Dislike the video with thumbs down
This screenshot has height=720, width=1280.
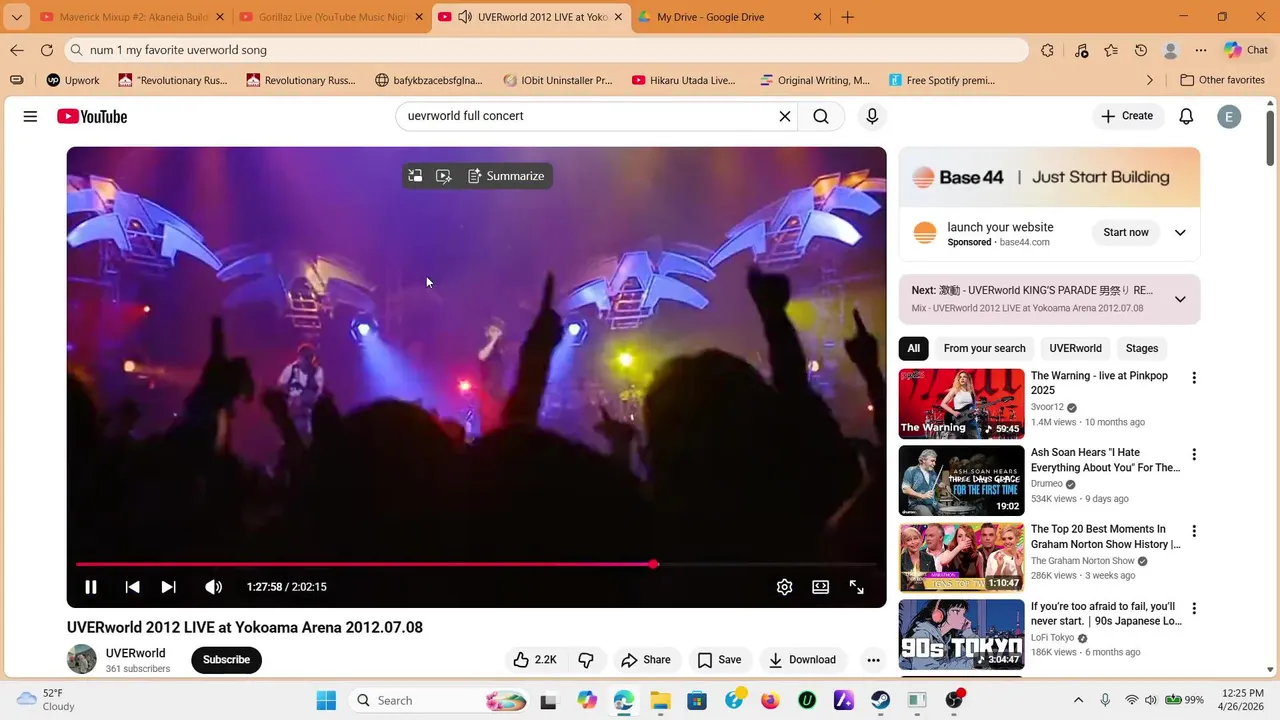586,660
